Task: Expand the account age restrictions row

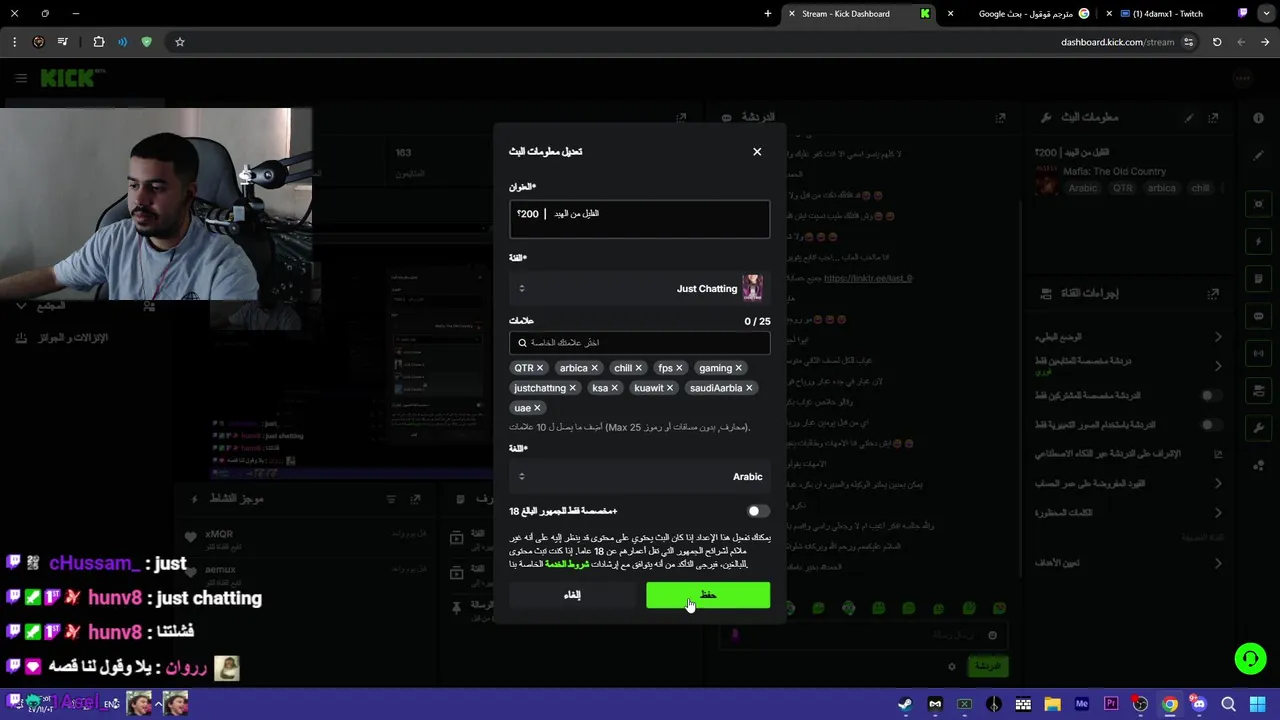Action: click(1127, 483)
